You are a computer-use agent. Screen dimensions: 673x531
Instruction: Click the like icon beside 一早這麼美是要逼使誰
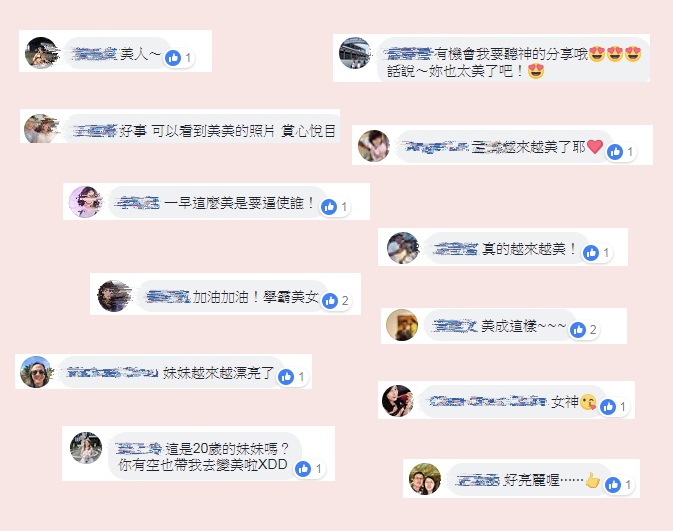[x=329, y=207]
